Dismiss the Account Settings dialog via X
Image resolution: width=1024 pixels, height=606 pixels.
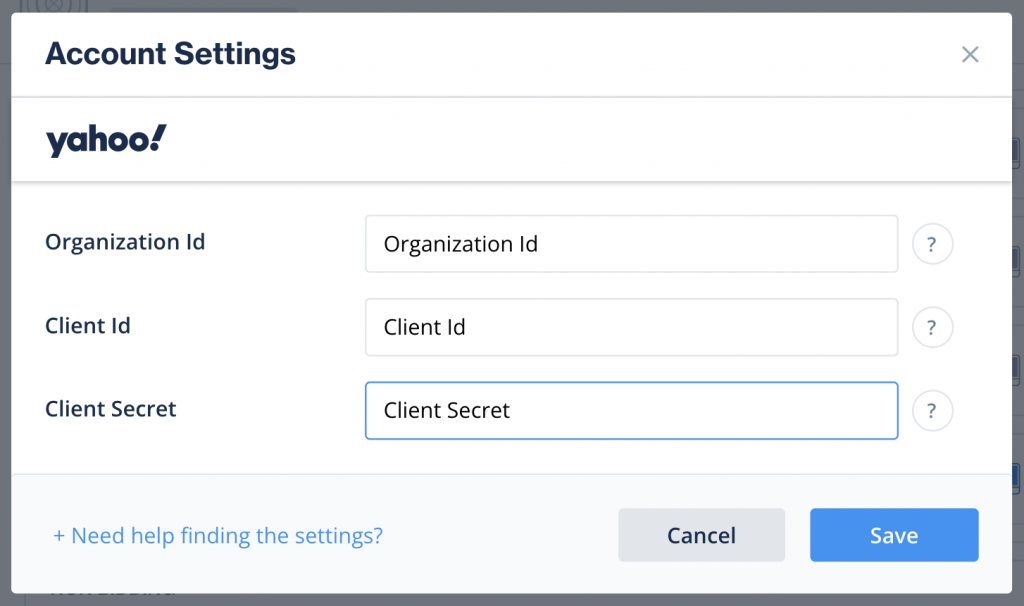click(969, 55)
